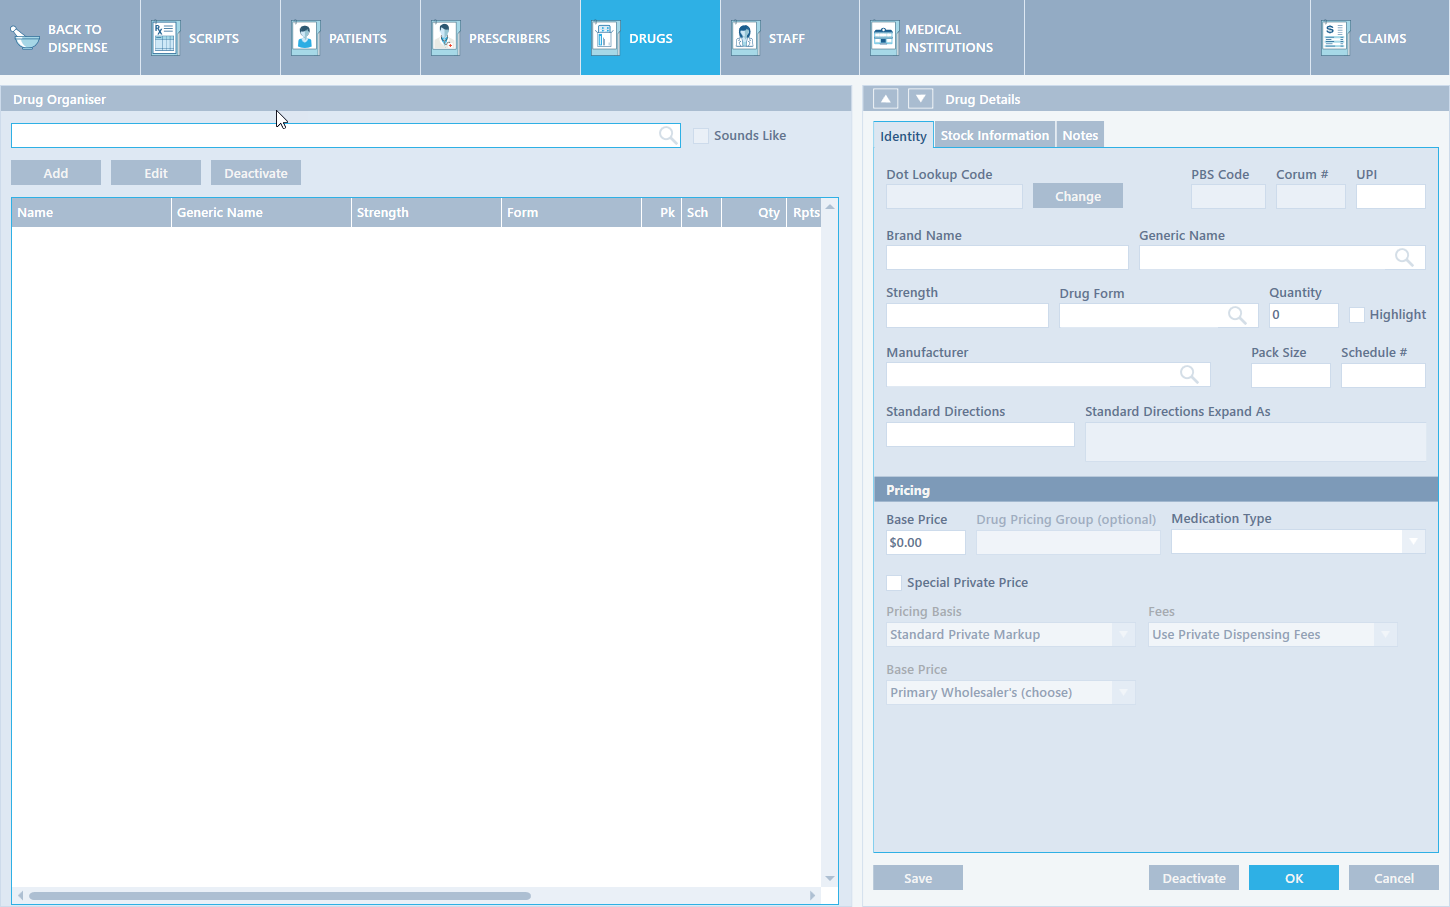Screen dimensions: 1450x907
Task: Open the Claims module icon
Action: pyautogui.click(x=1335, y=38)
